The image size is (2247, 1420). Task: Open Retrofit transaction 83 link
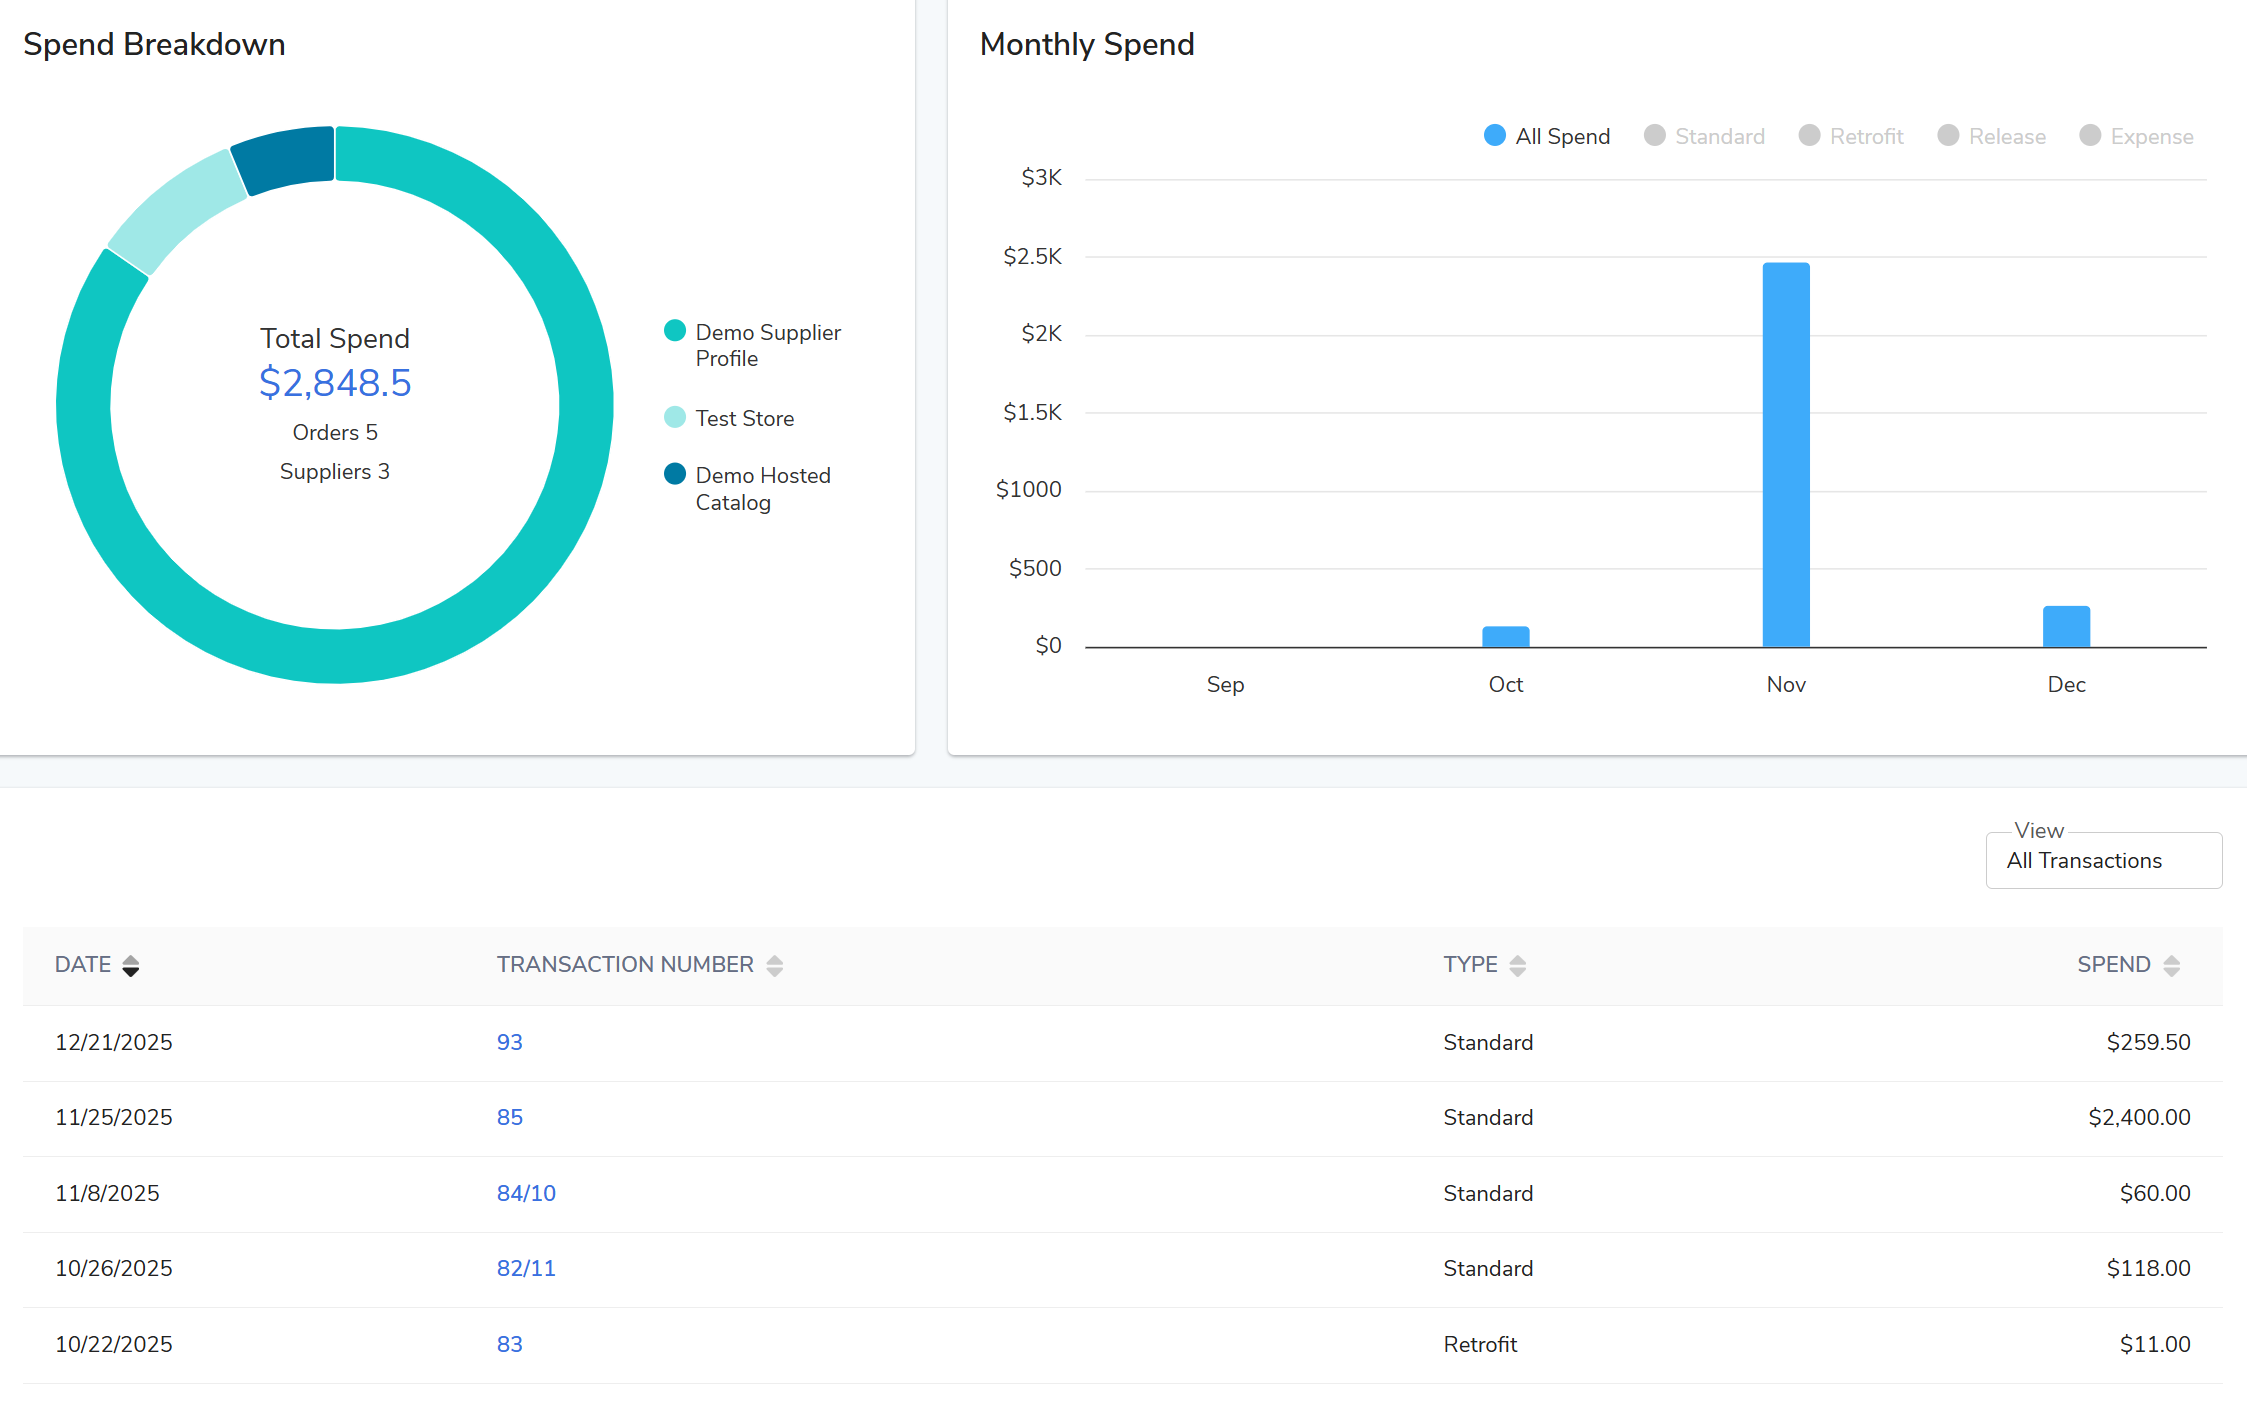(509, 1344)
